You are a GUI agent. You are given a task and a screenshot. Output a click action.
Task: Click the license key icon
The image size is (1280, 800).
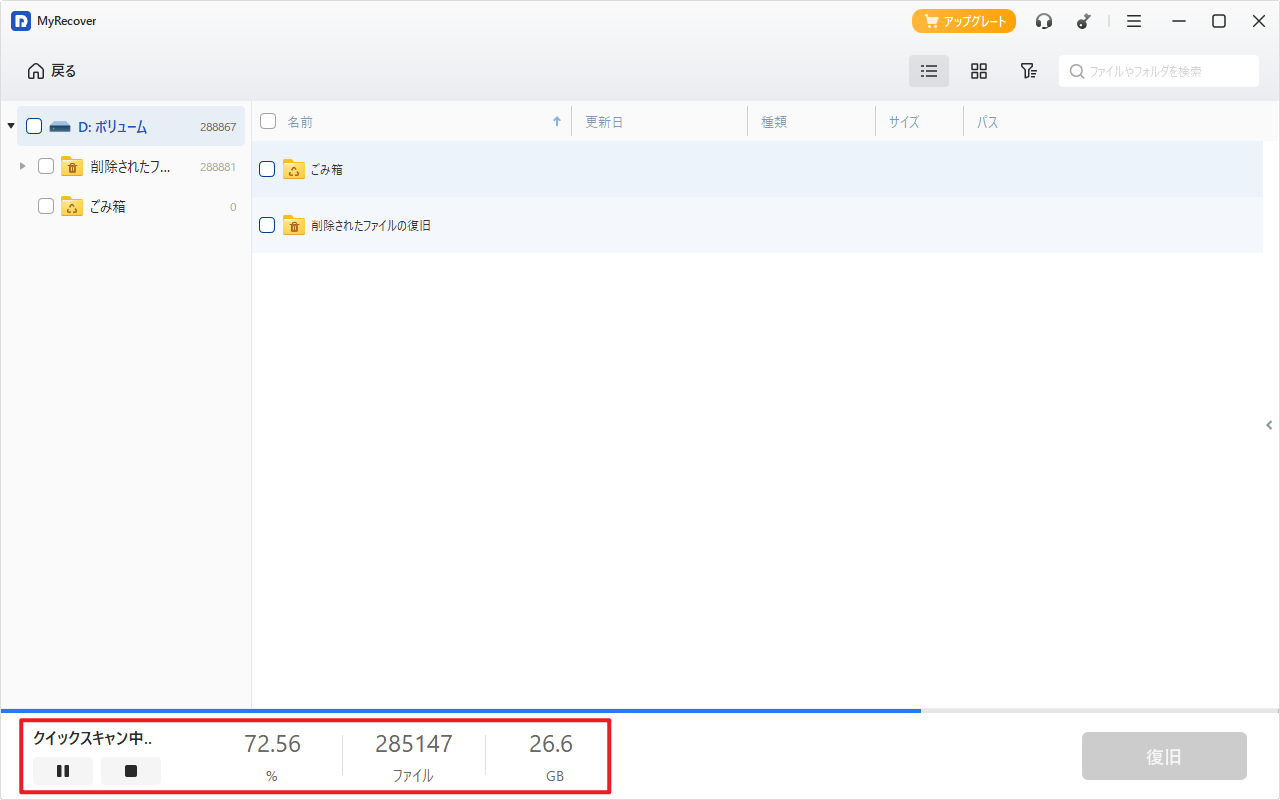coord(1083,21)
